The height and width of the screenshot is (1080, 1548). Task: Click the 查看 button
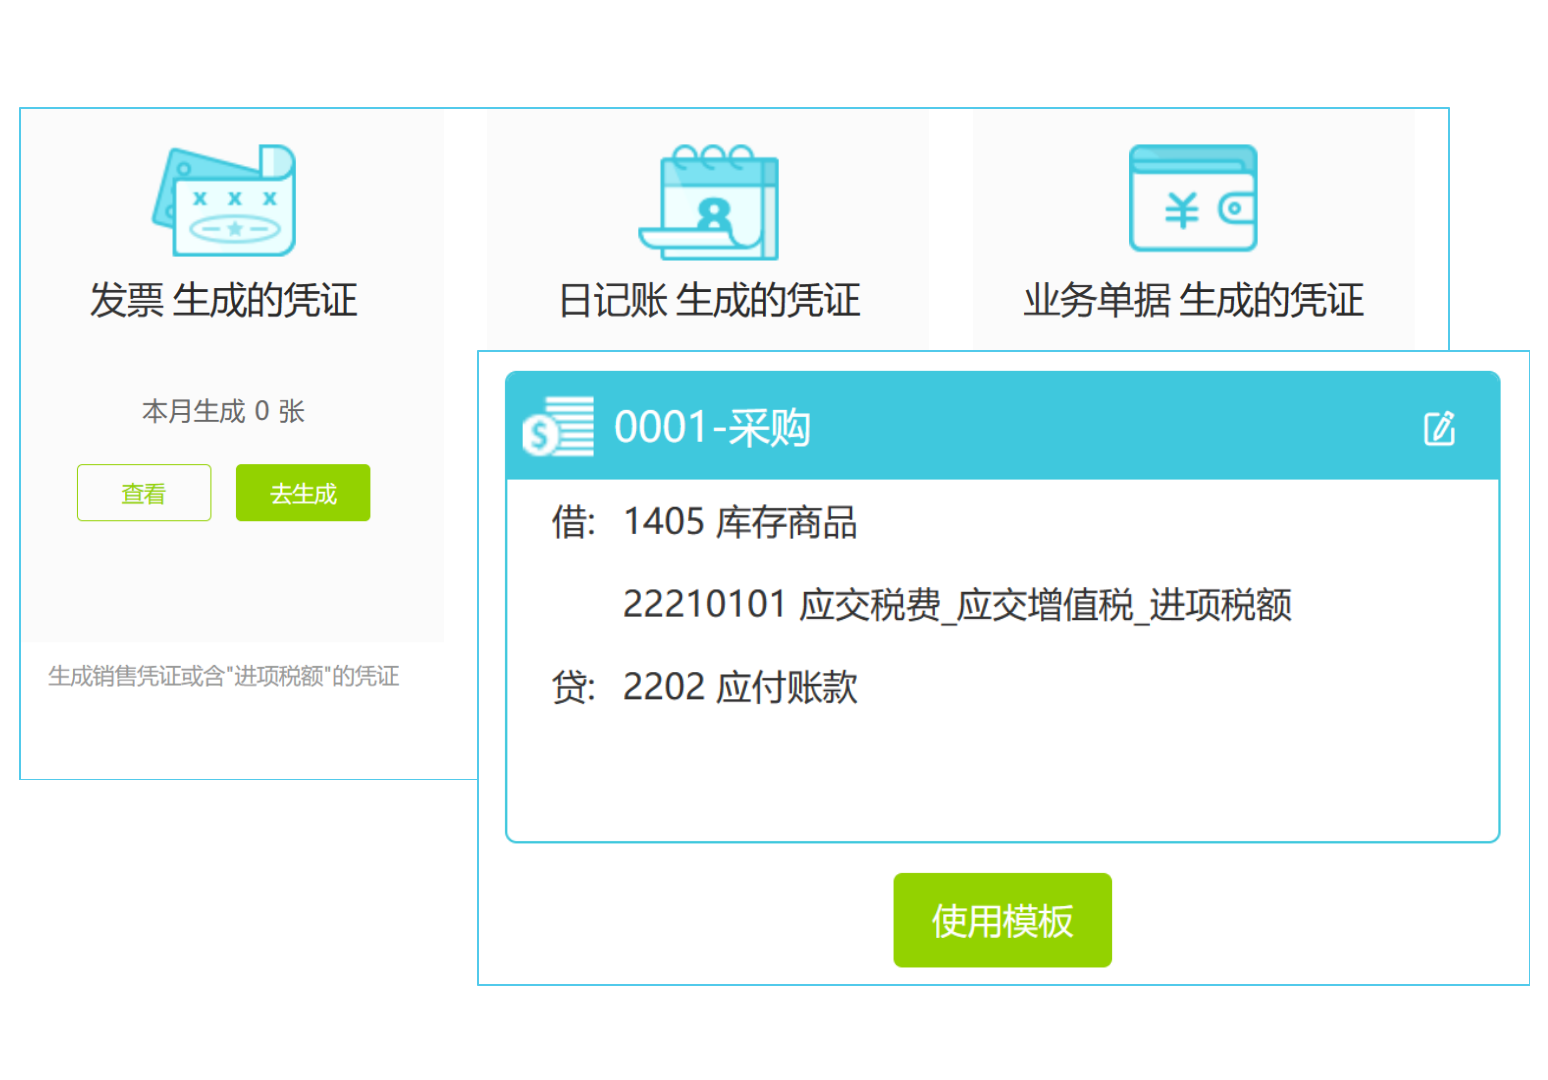[144, 492]
